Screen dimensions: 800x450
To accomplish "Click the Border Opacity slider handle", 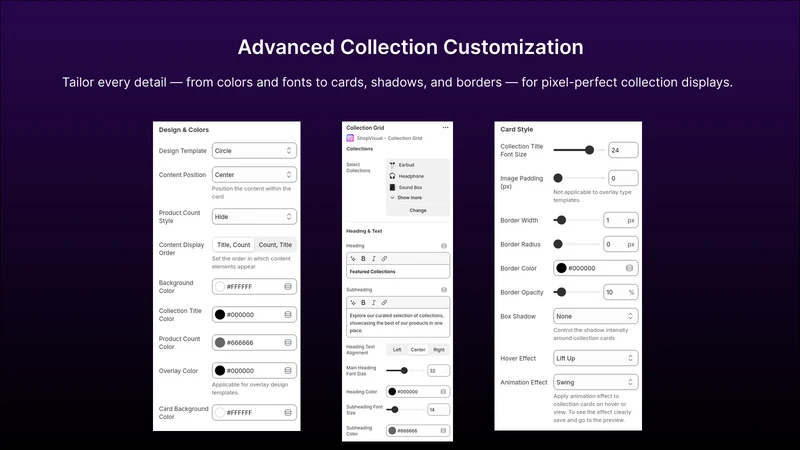I will (561, 292).
